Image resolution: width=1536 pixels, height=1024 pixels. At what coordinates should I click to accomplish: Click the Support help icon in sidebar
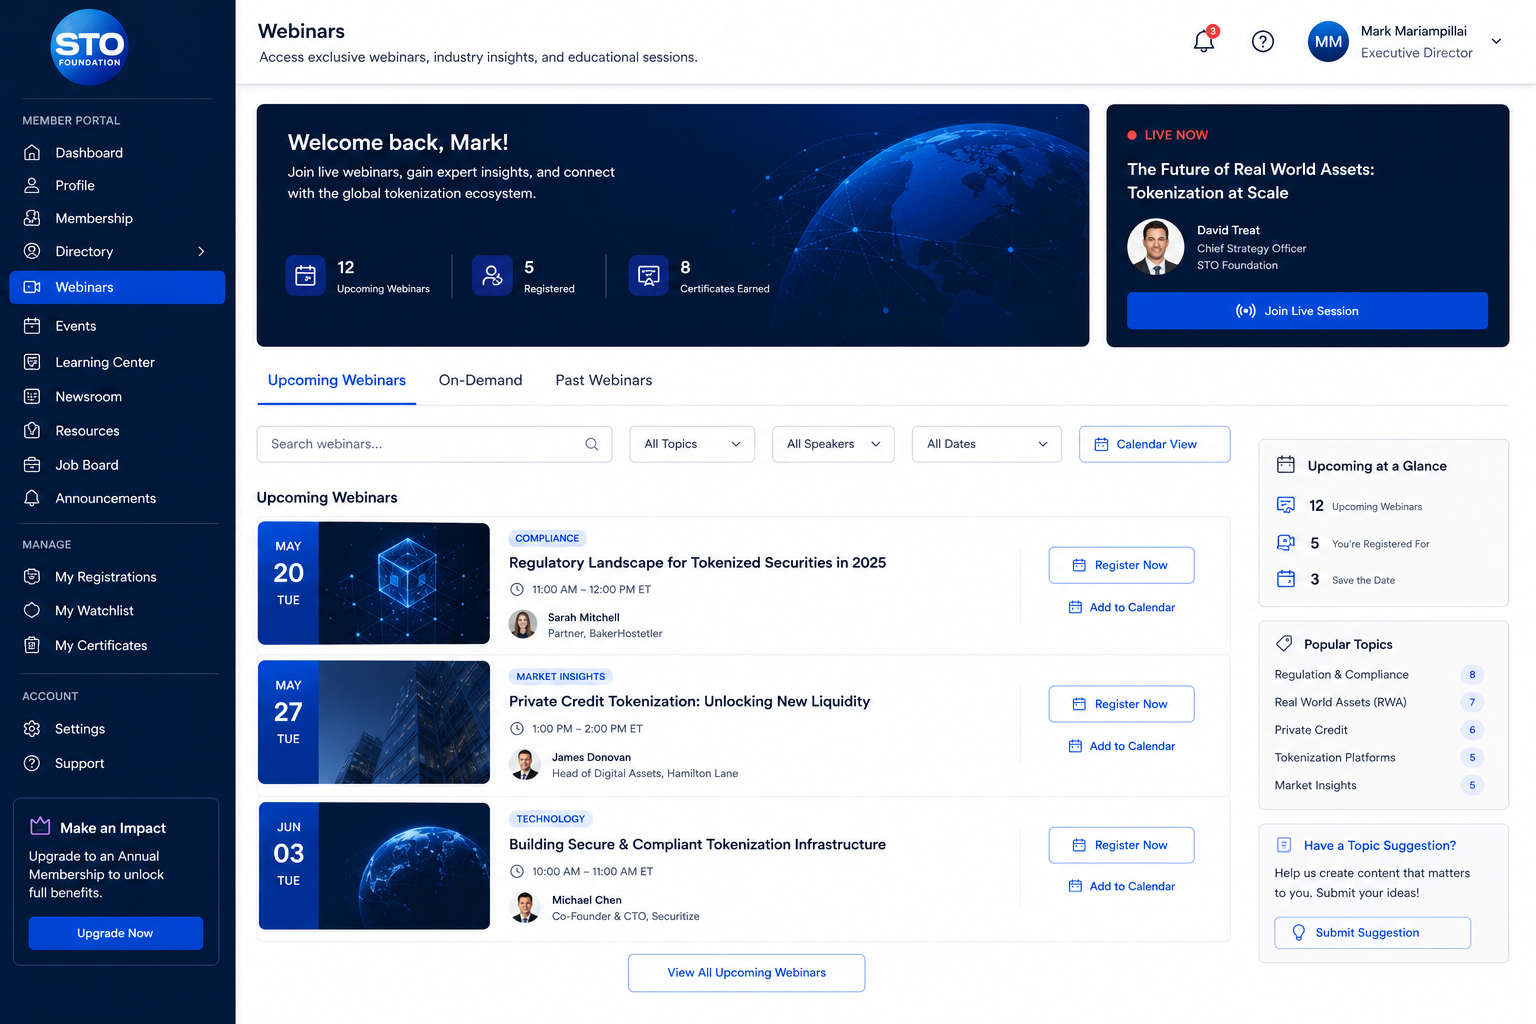[32, 763]
